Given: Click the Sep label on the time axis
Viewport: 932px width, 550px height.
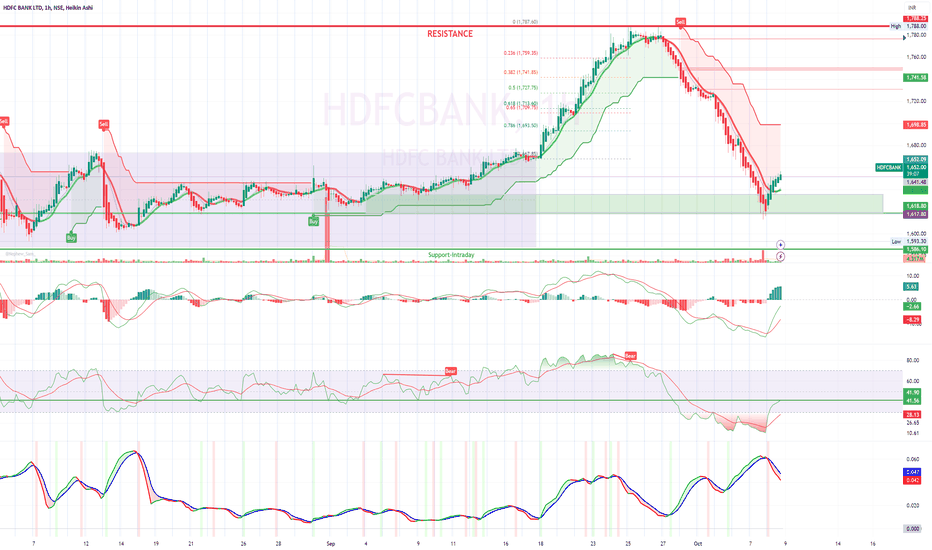Looking at the screenshot, I should coord(330,543).
